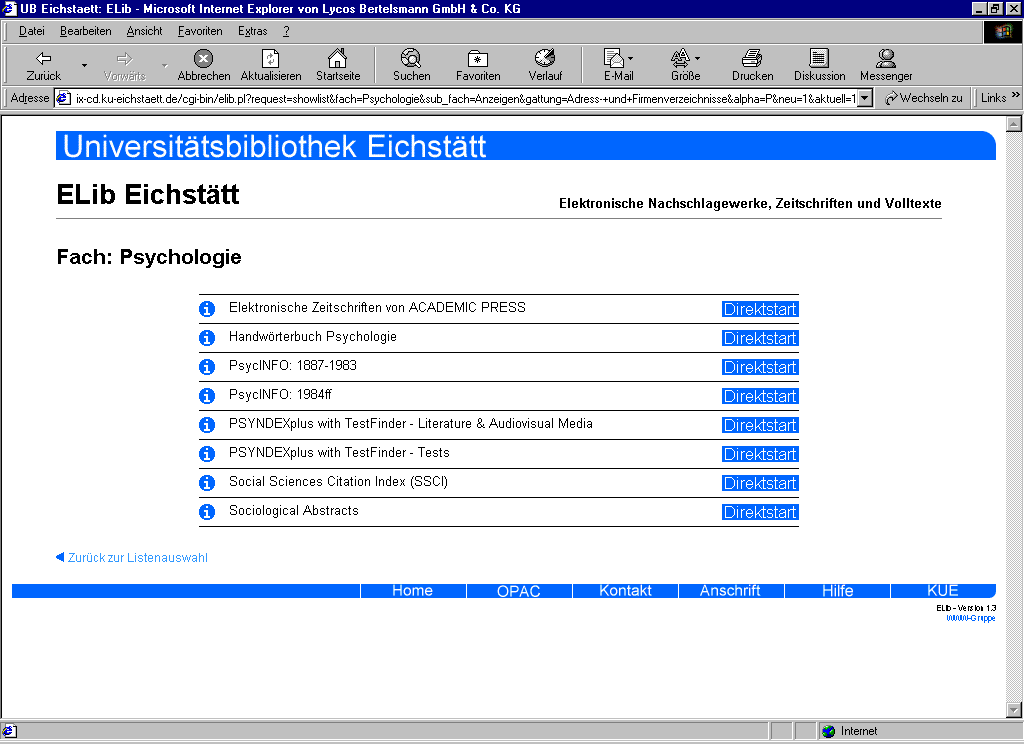Open Anschrift in the footer navigation
This screenshot has width=1024, height=744.
731,590
